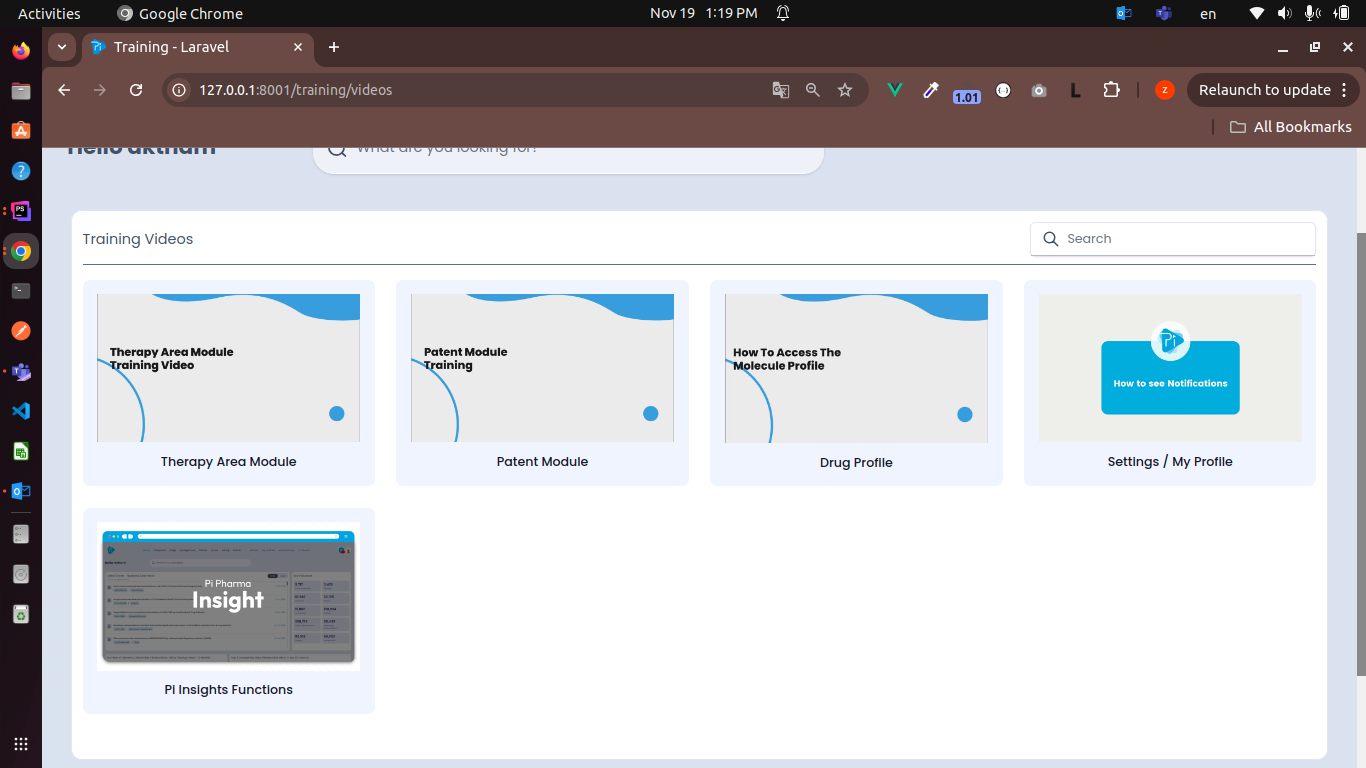
Task: Switch the en keyboard language indicator
Action: pyautogui.click(x=1208, y=13)
